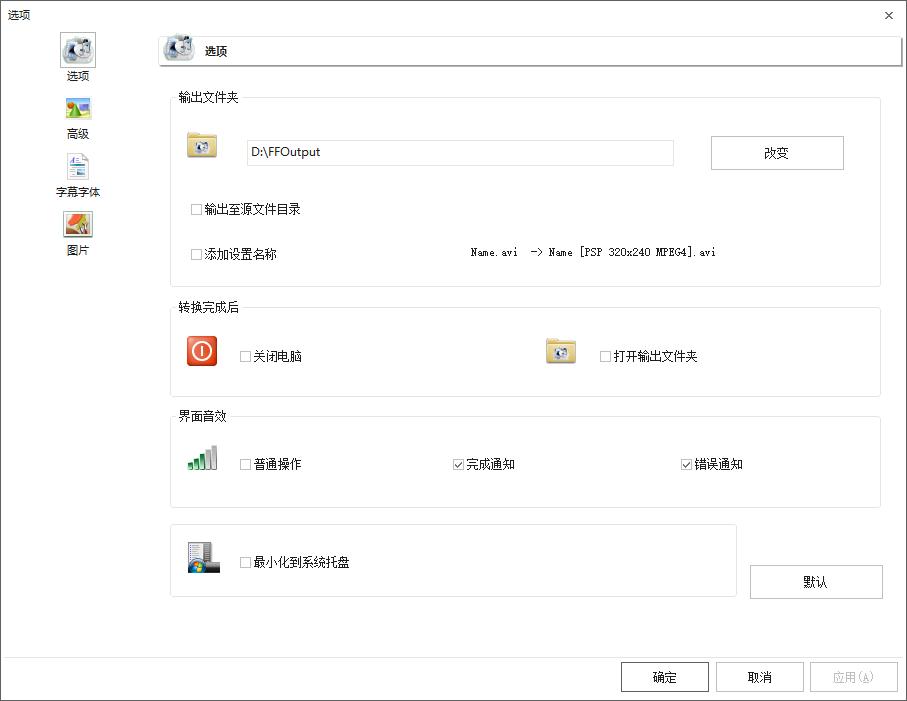The width and height of the screenshot is (907, 701).
Task: Confirm settings with 确定 button
Action: tap(665, 677)
